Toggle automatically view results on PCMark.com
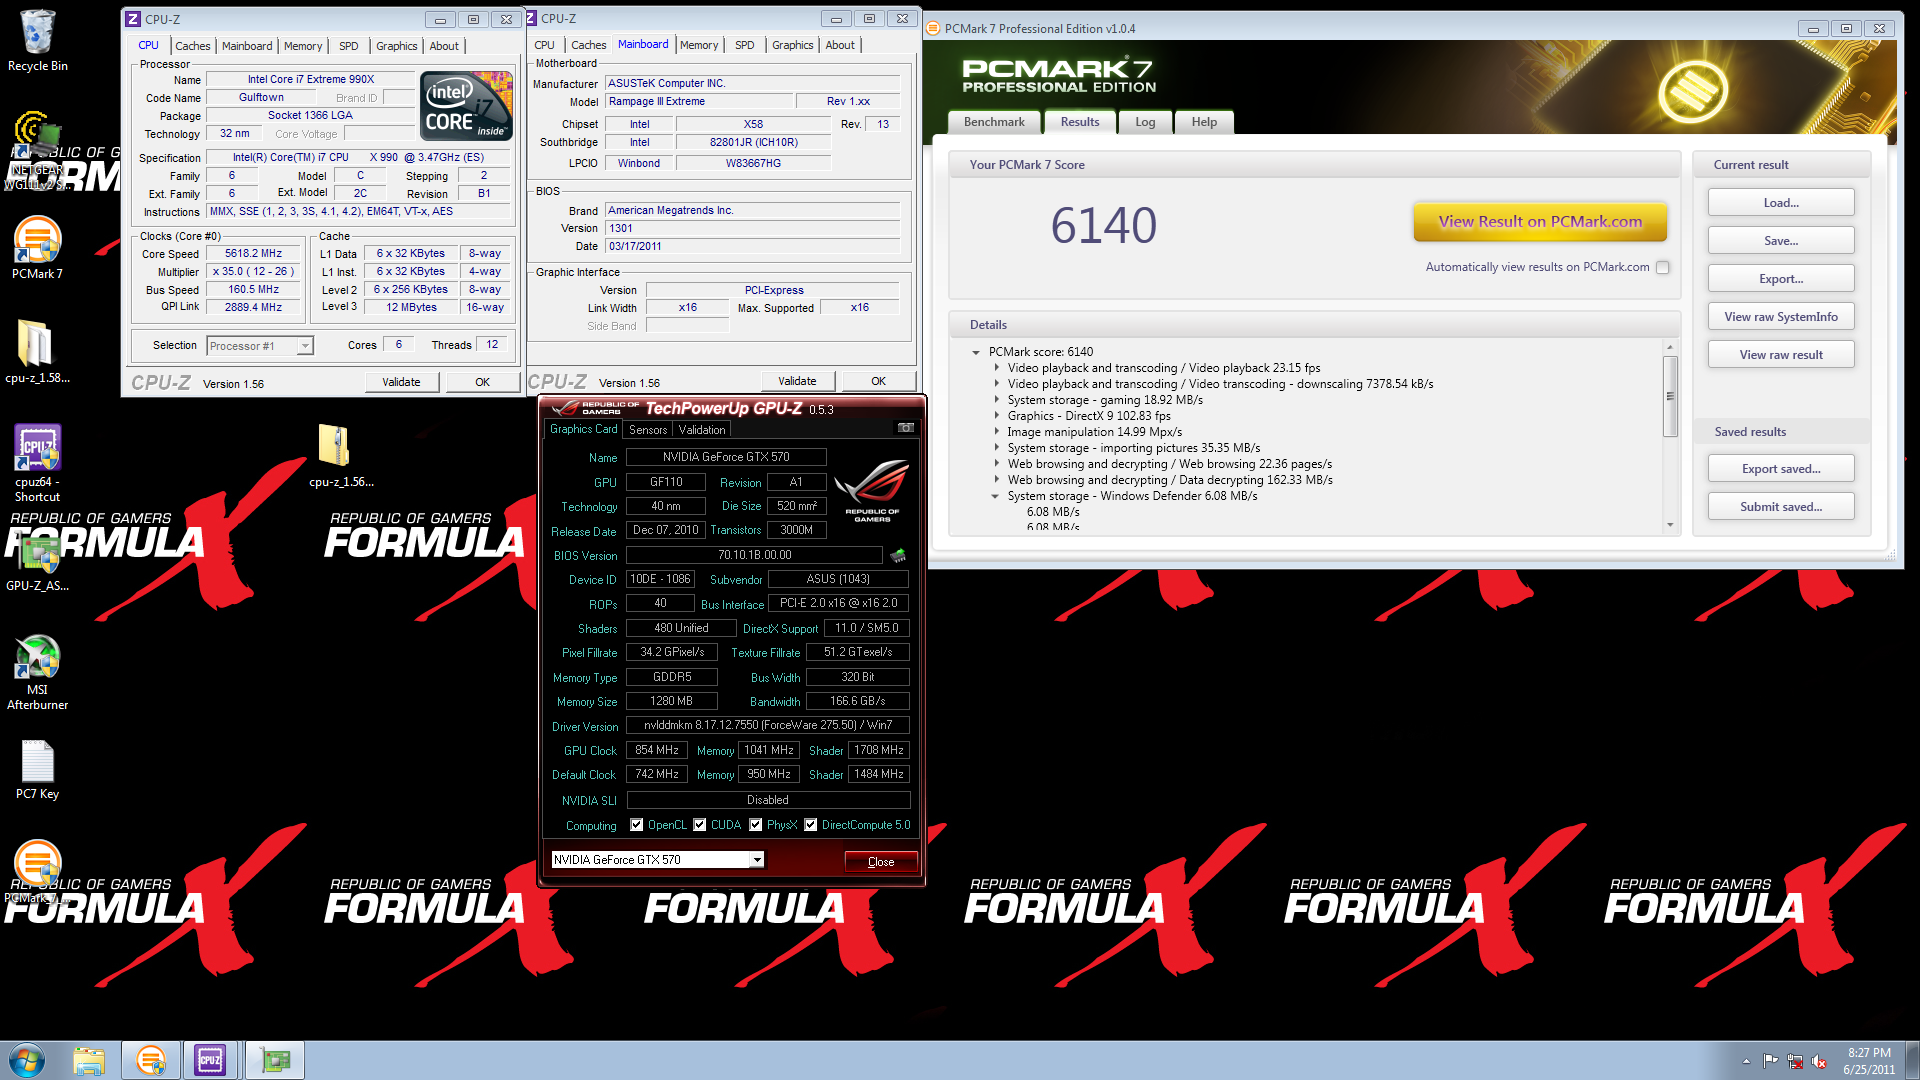The height and width of the screenshot is (1080, 1920). (x=1662, y=267)
